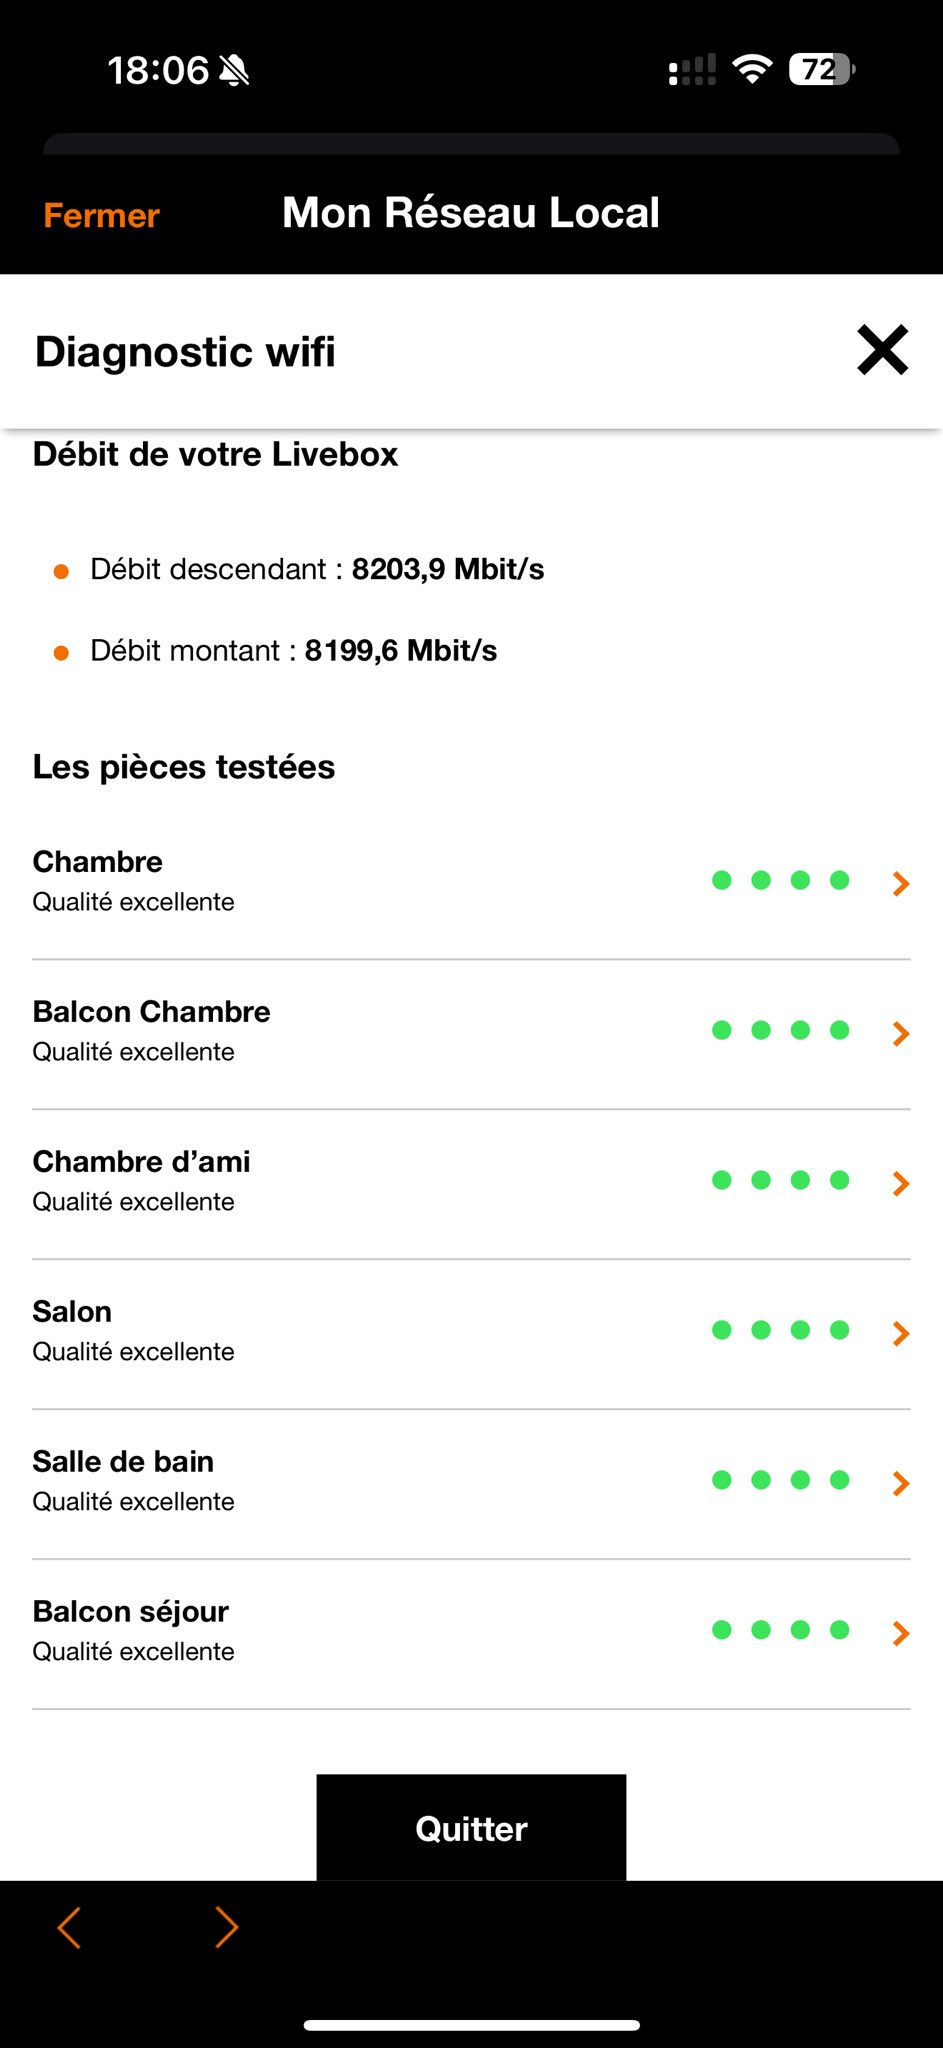Tap the green quality dots for Chambre

pos(780,880)
